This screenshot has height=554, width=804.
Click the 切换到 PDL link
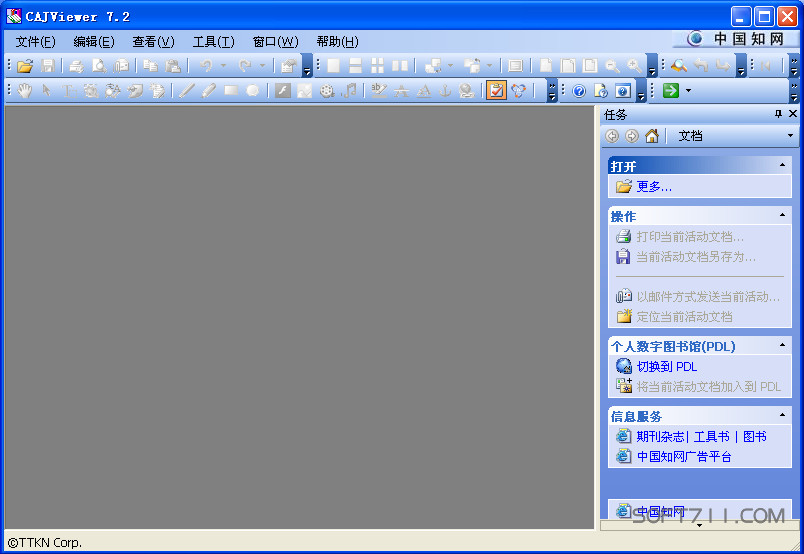click(667, 367)
